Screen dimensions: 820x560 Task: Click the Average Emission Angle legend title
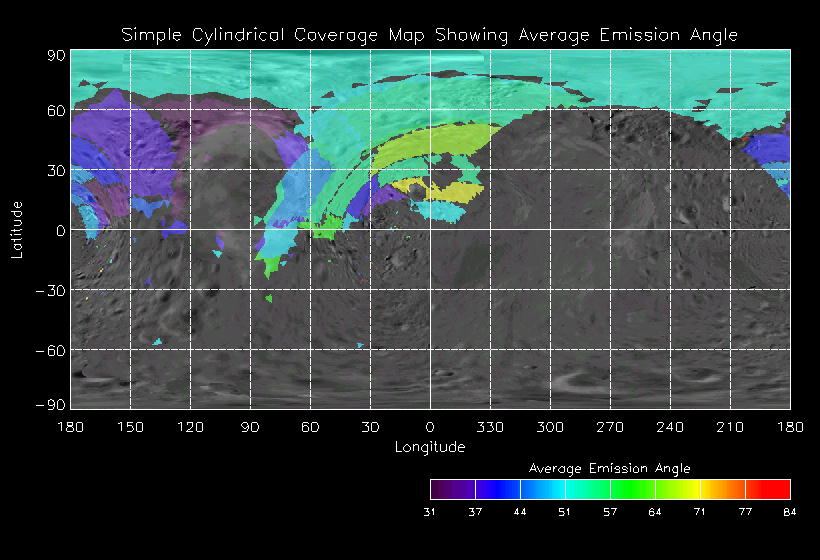(x=609, y=468)
